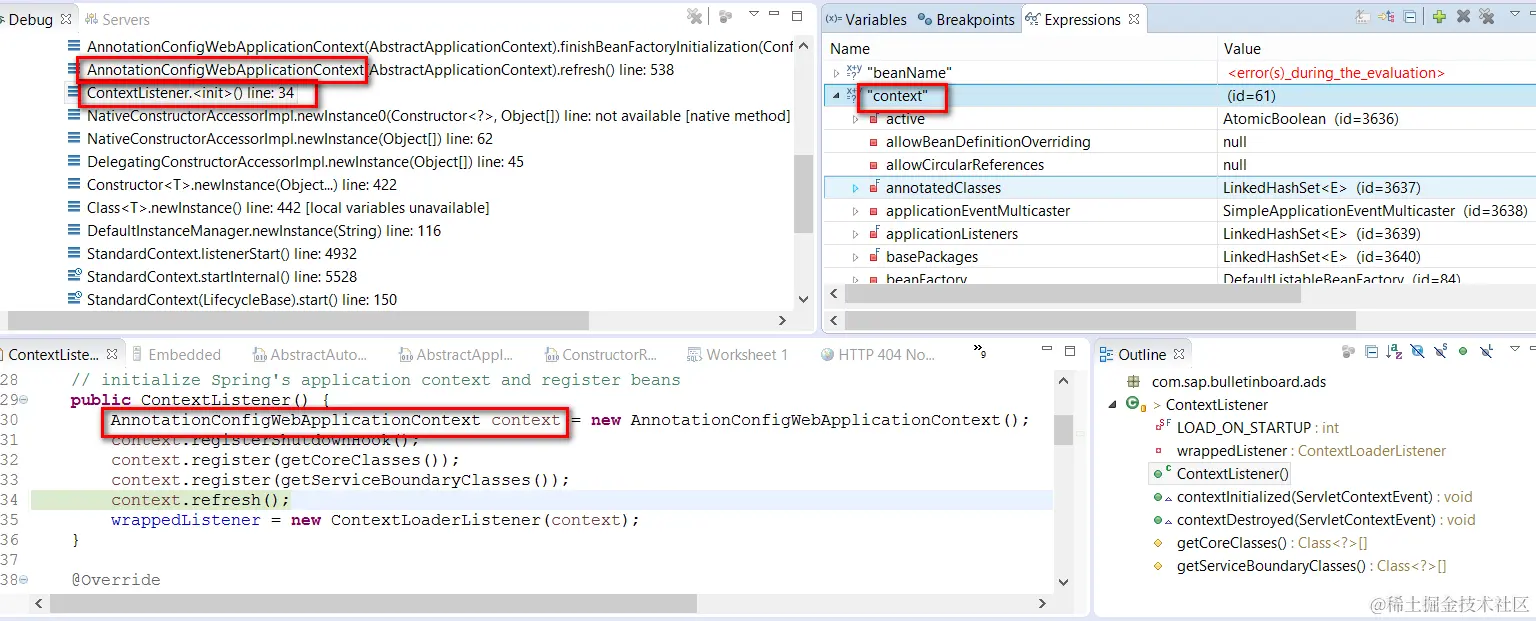
Task: Open the Debug view menu triangle
Action: click(x=754, y=15)
